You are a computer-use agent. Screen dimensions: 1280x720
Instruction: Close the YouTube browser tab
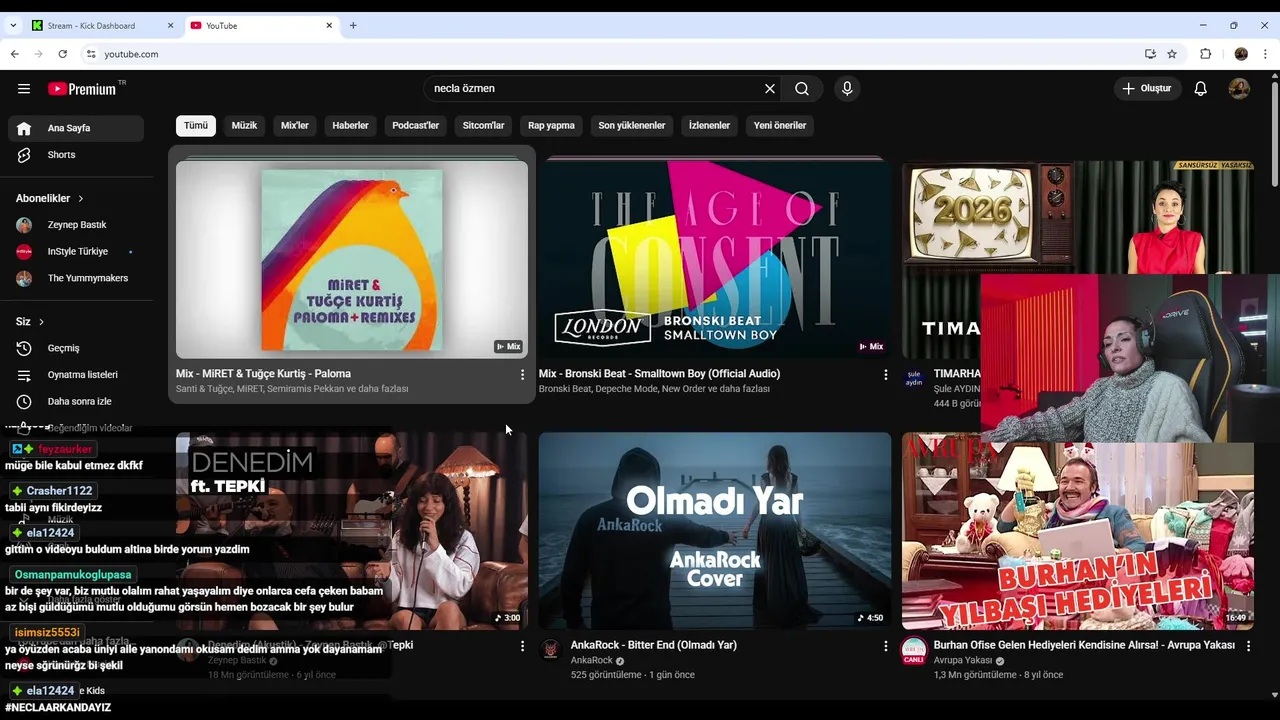(x=329, y=26)
